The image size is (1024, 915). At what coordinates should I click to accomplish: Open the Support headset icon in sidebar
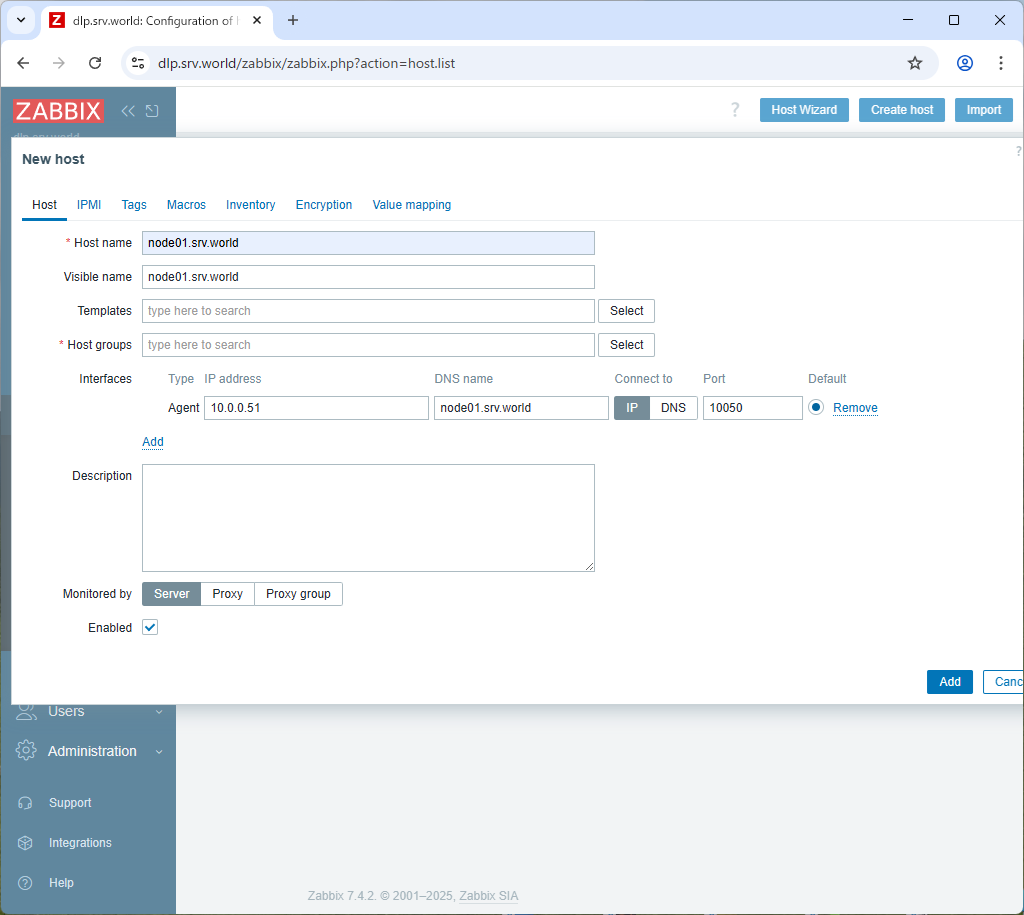26,803
